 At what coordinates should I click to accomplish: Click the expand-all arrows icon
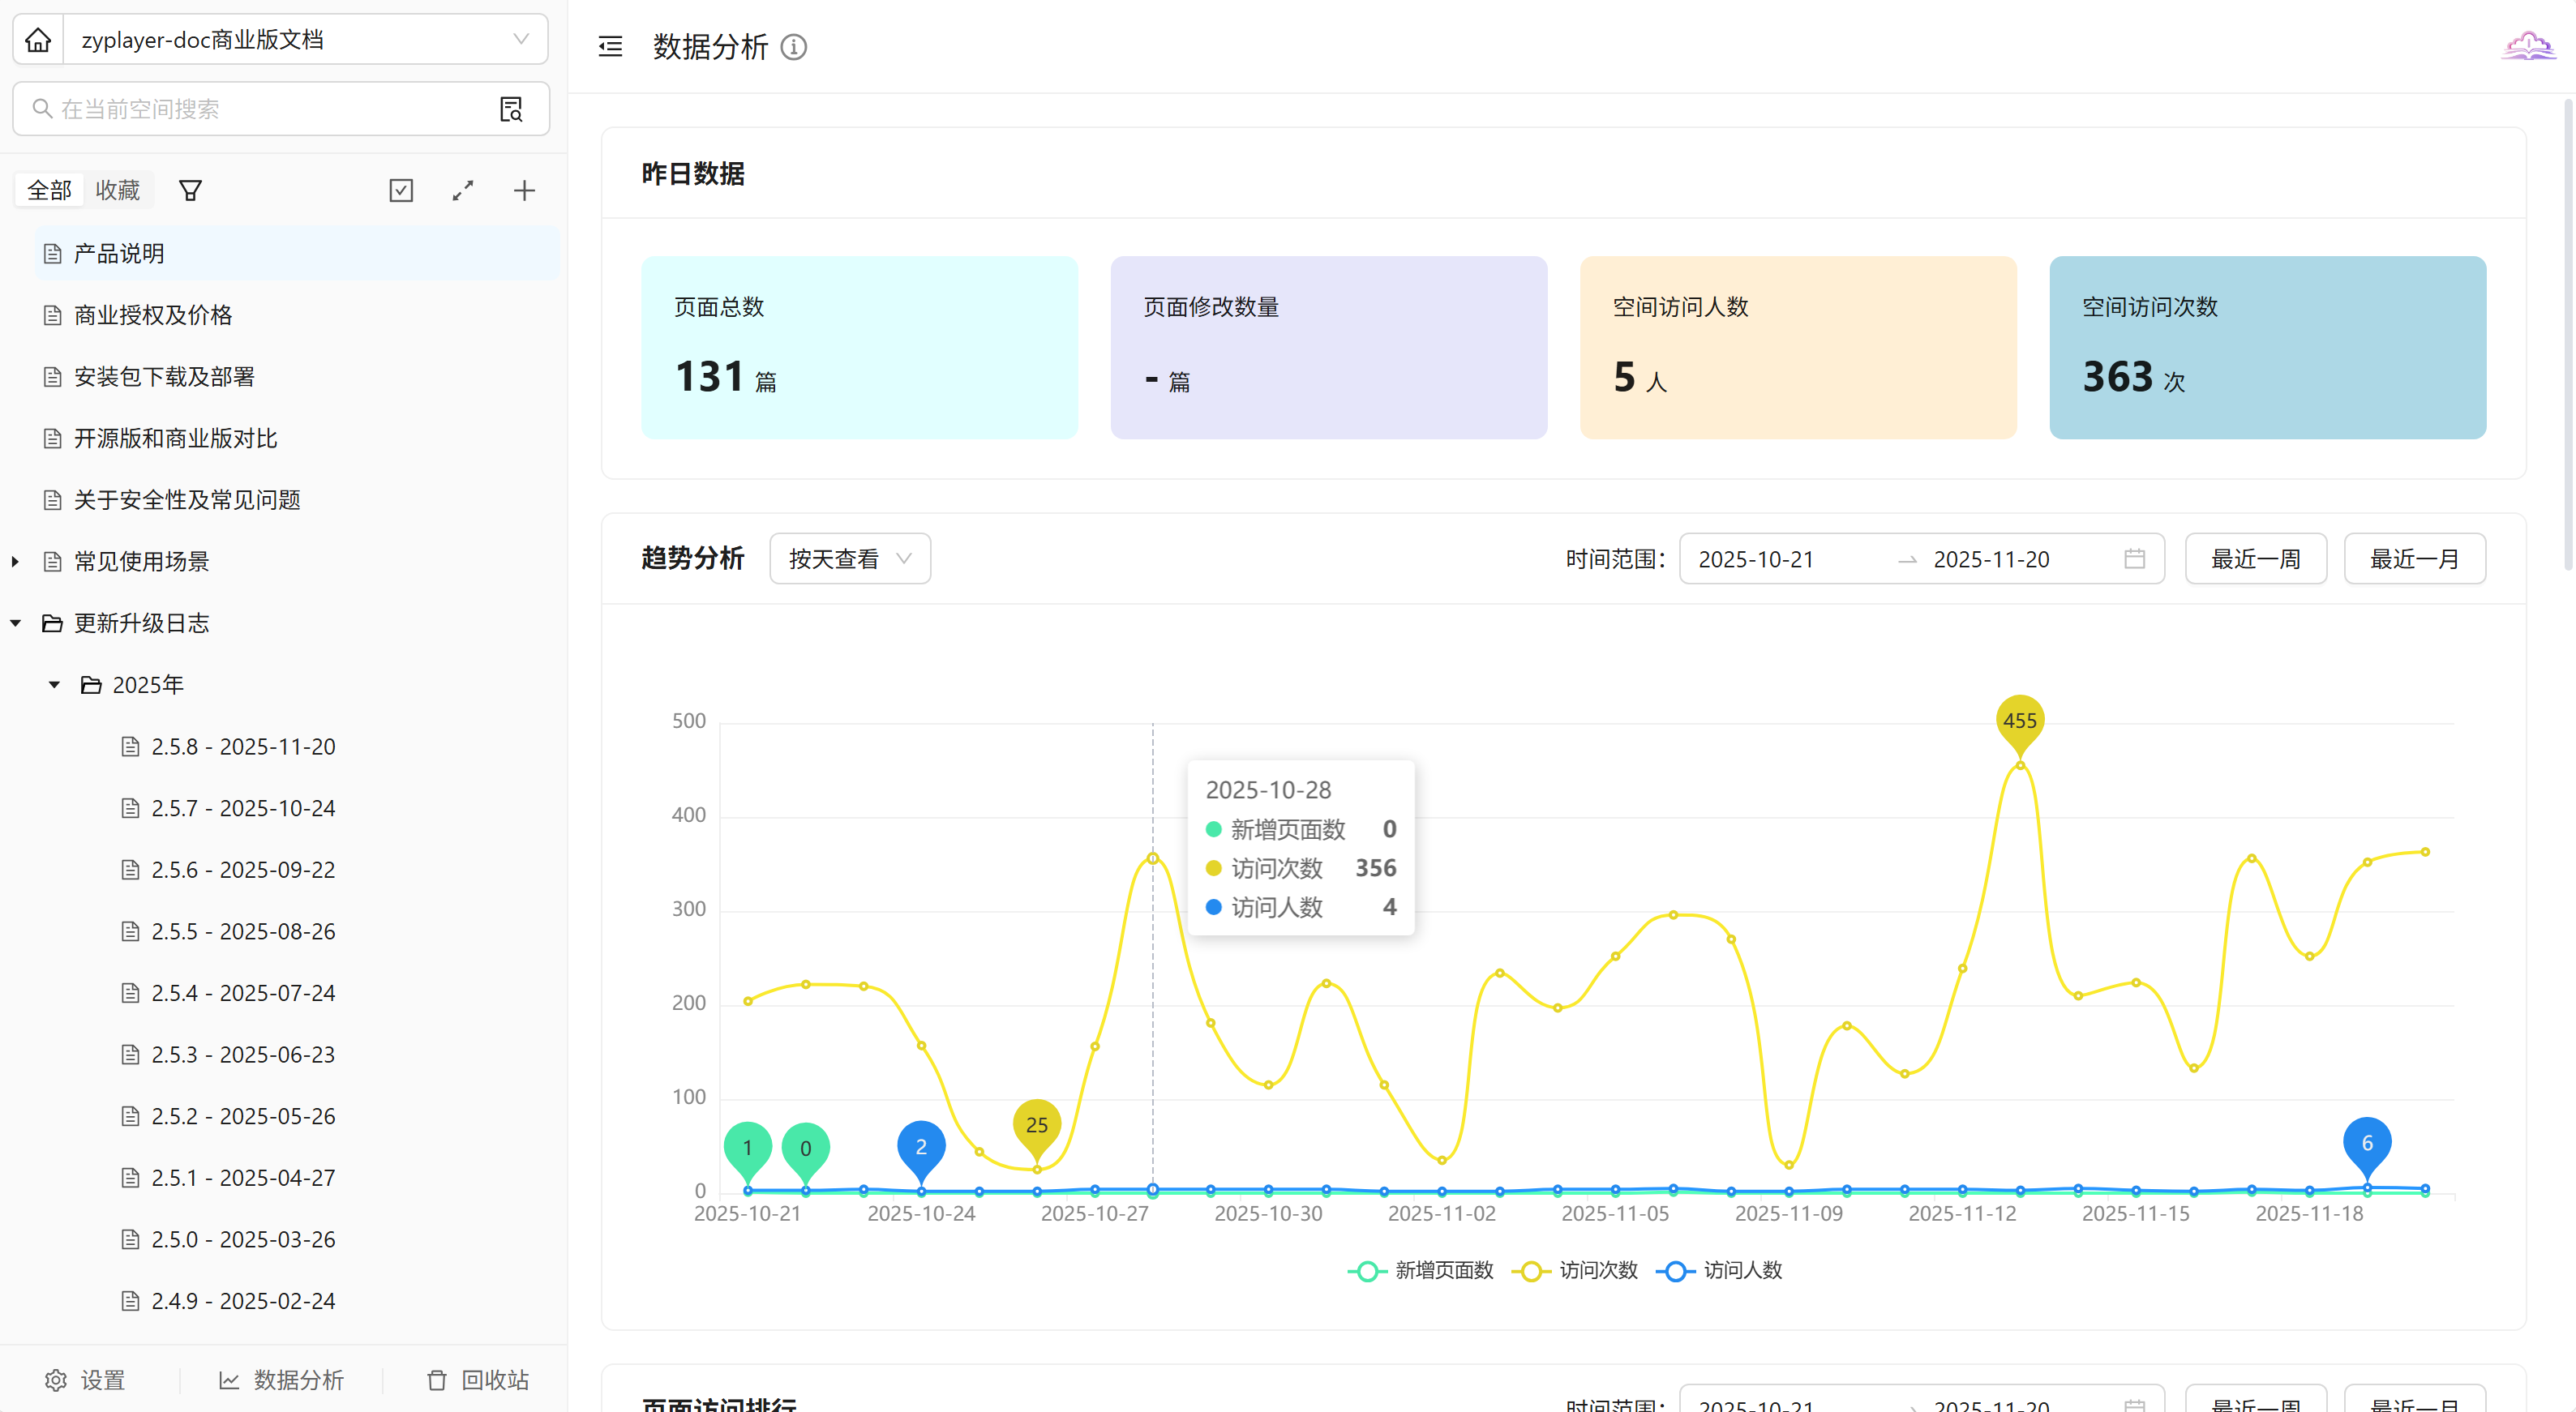(x=462, y=190)
